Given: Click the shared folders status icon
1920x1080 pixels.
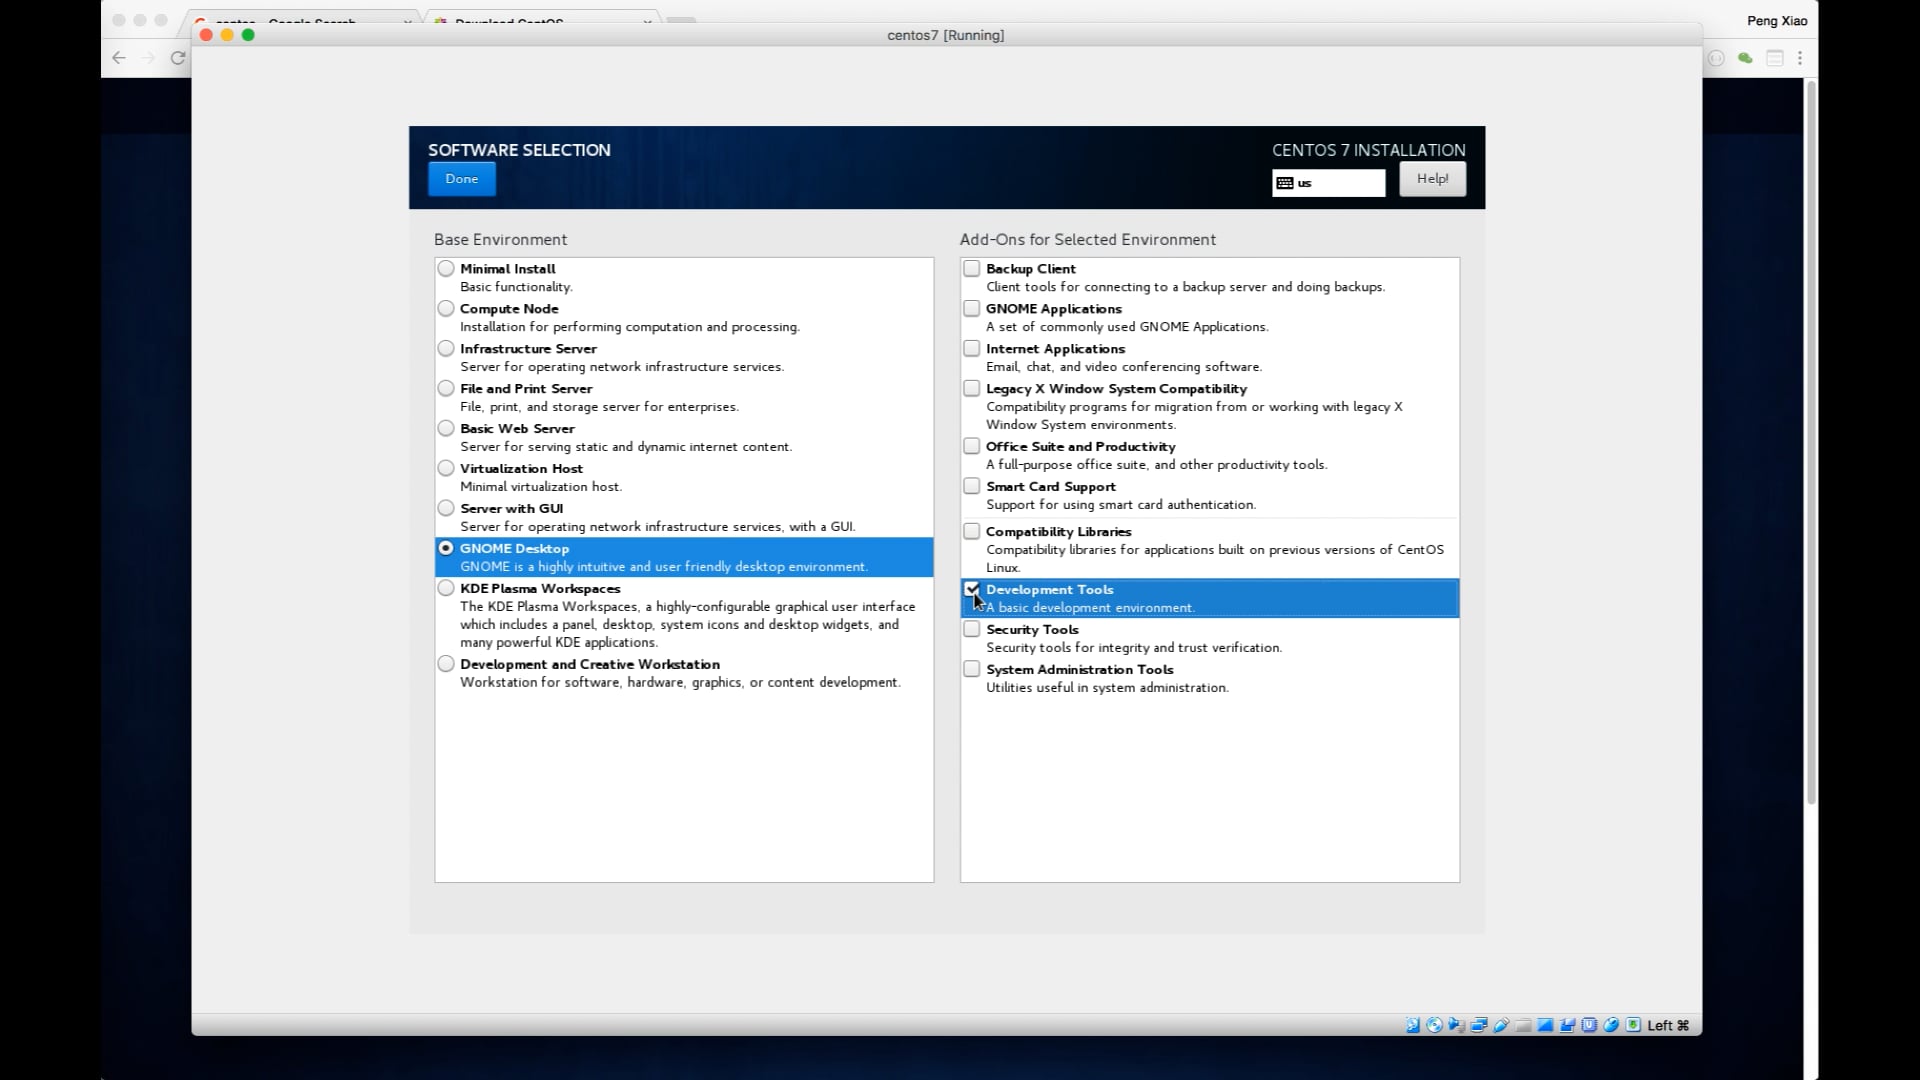Looking at the screenshot, I should (x=1523, y=1025).
